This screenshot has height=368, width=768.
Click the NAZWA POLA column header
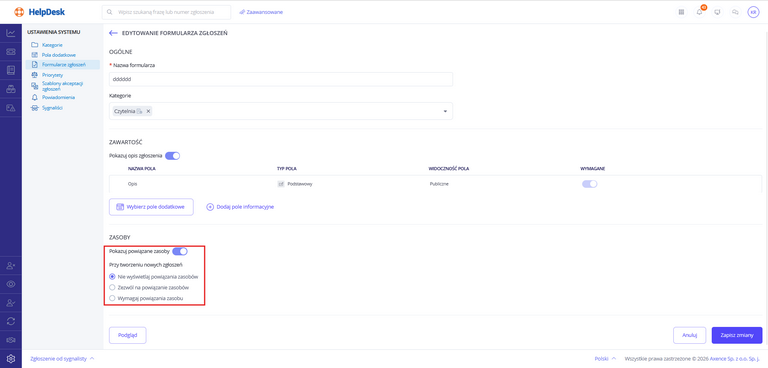pos(142,169)
